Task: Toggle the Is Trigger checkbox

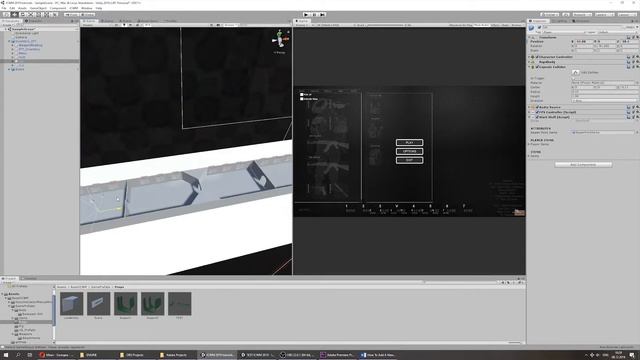Action: (573, 78)
